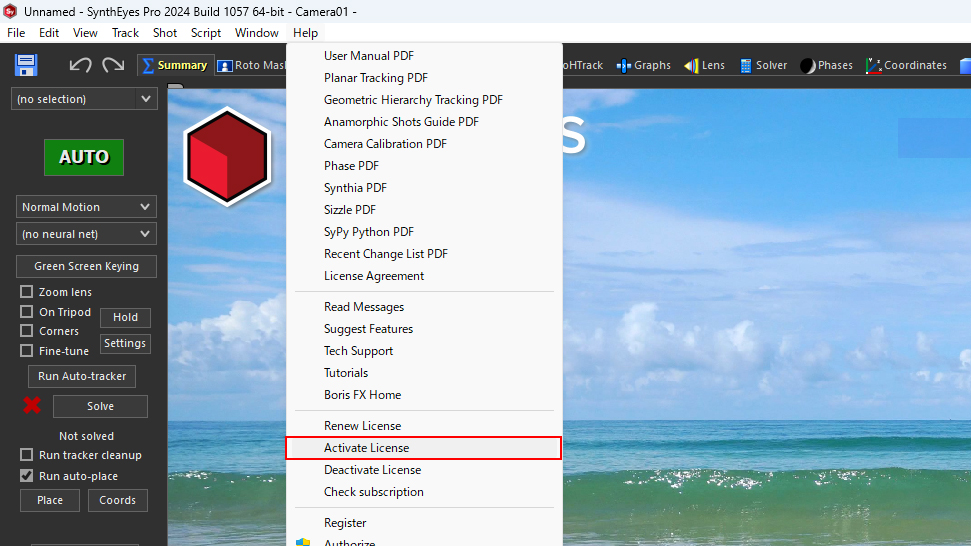Select Register in the Help menu

[x=424, y=522]
